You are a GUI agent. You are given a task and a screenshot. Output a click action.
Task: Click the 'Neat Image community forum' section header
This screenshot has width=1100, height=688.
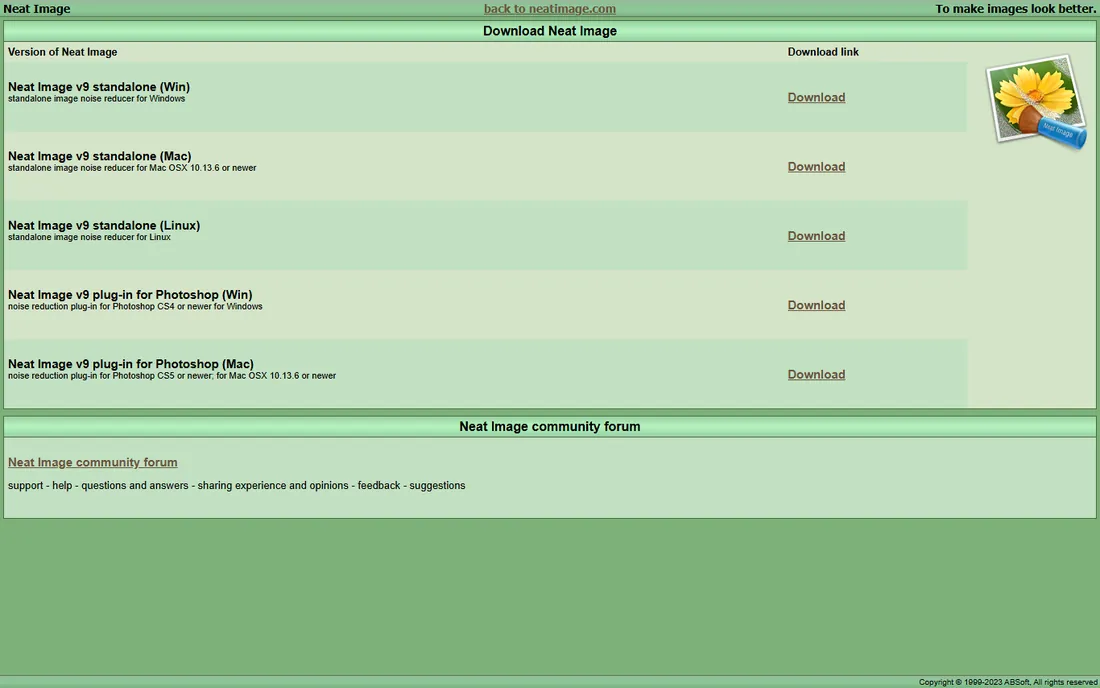(x=549, y=426)
